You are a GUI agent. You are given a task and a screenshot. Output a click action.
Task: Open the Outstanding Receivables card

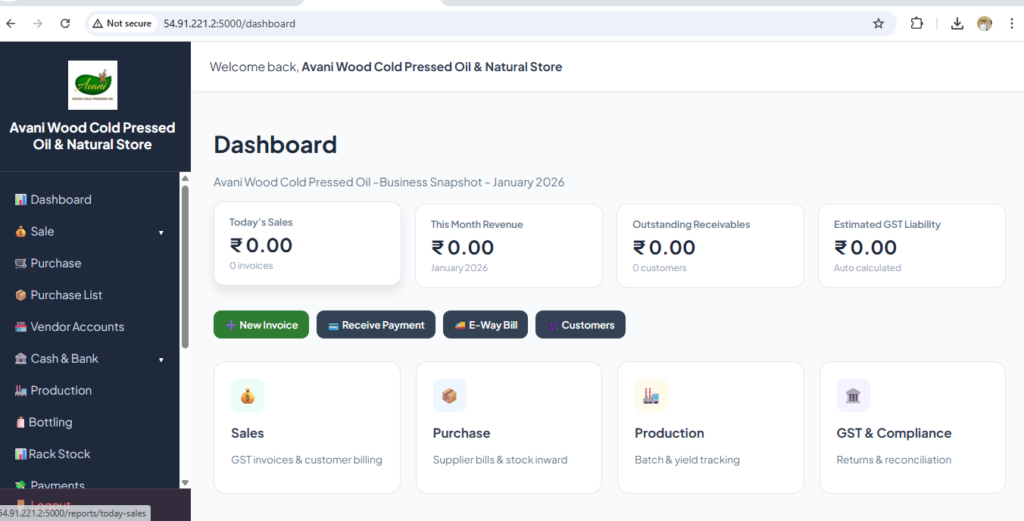(x=711, y=245)
